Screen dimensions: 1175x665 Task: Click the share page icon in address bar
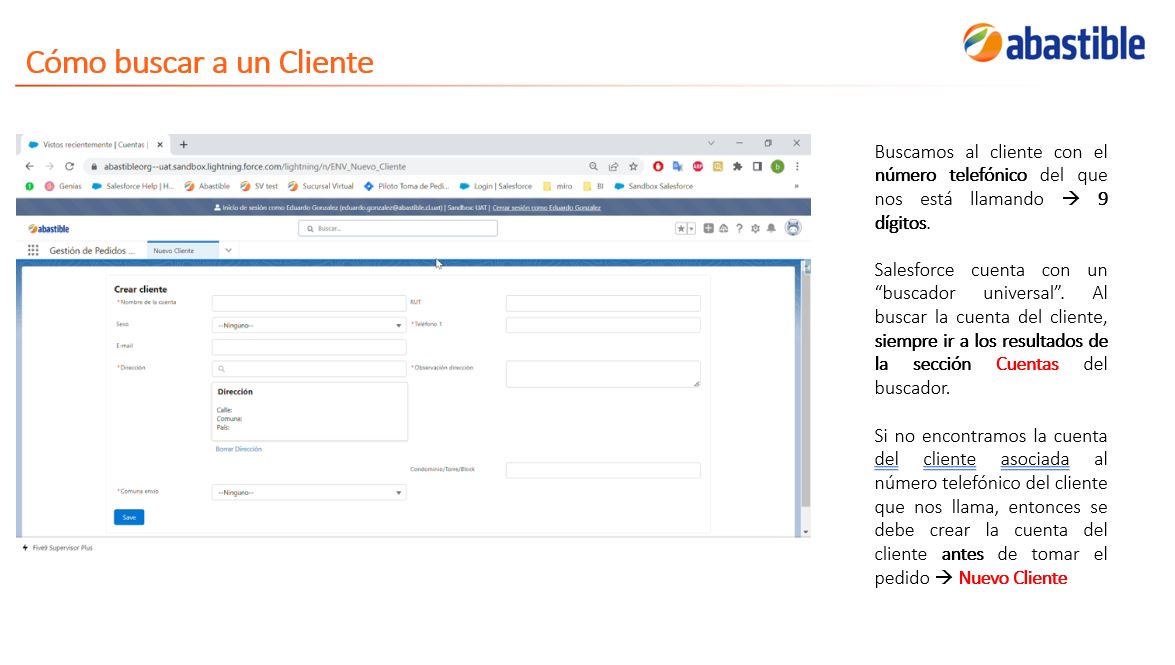click(614, 166)
